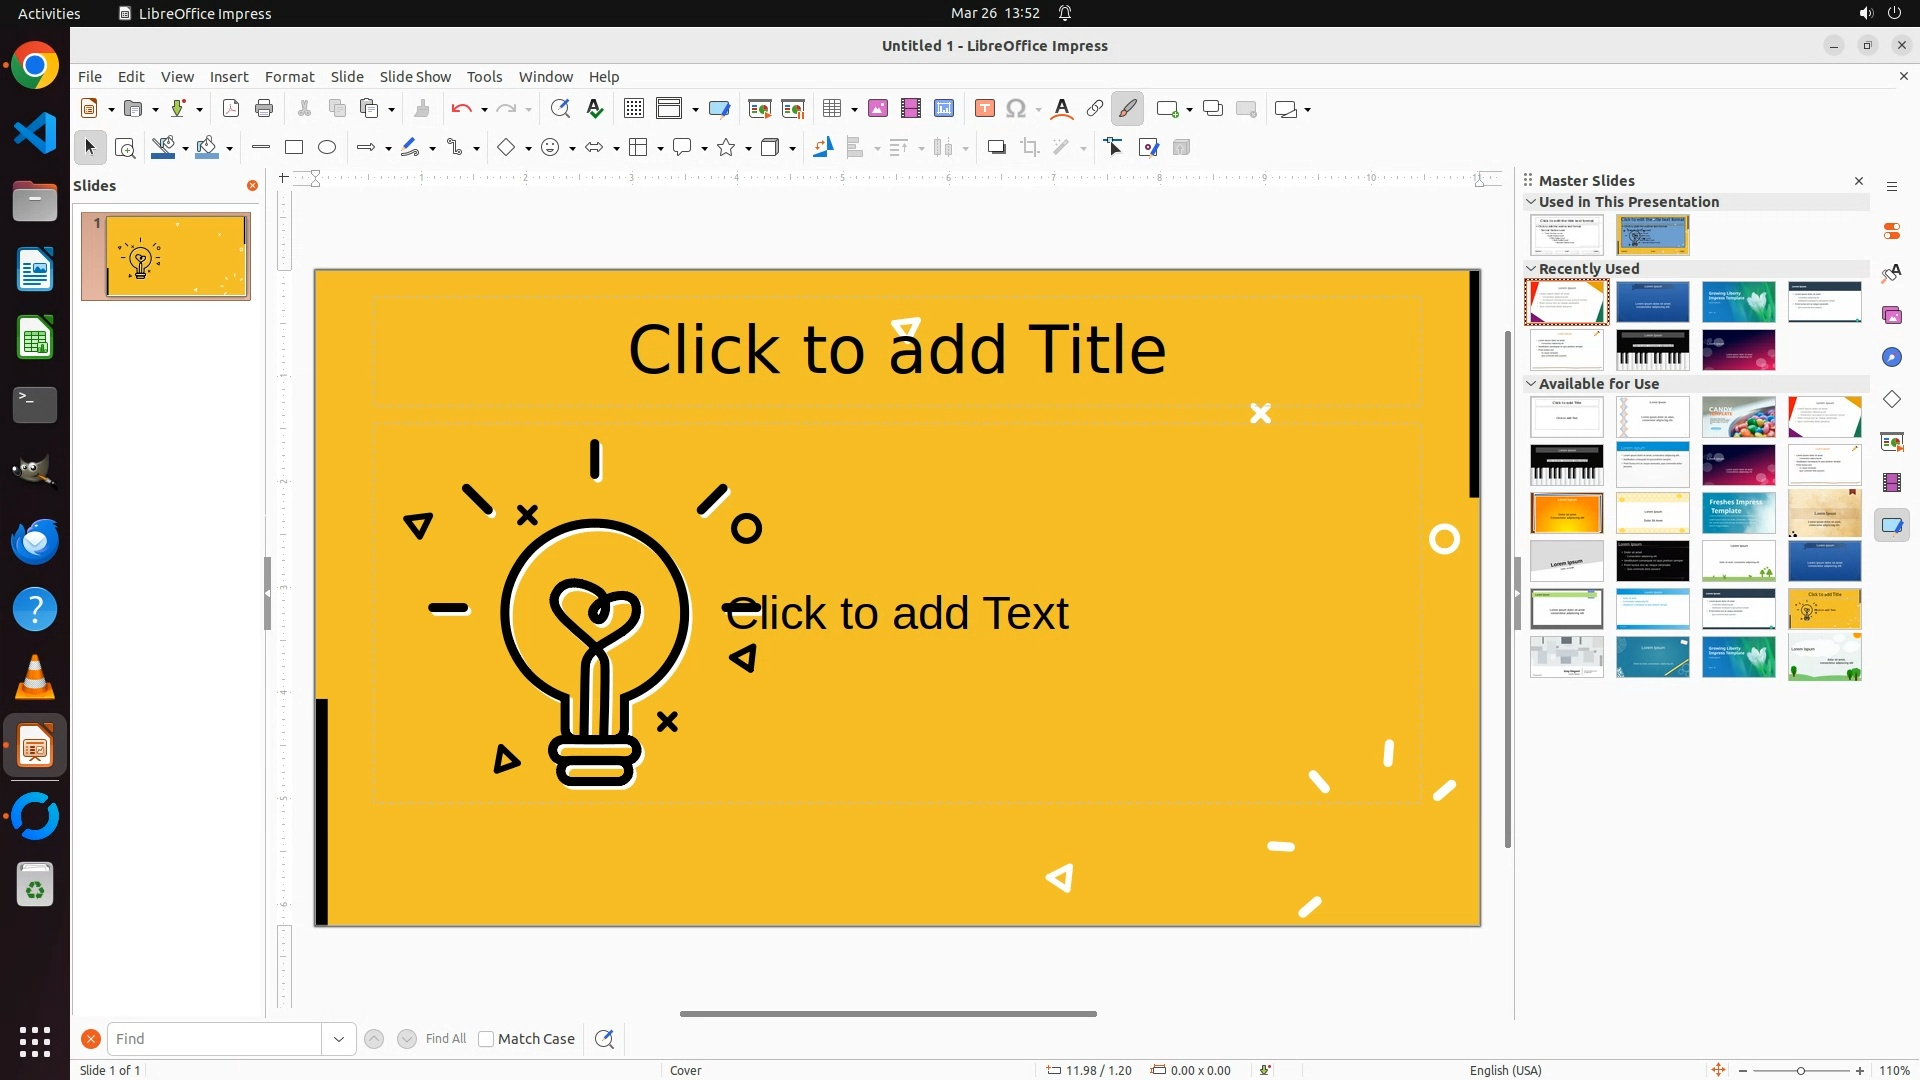This screenshot has width=1920, height=1080.
Task: Click the Insert Table icon
Action: [832, 109]
